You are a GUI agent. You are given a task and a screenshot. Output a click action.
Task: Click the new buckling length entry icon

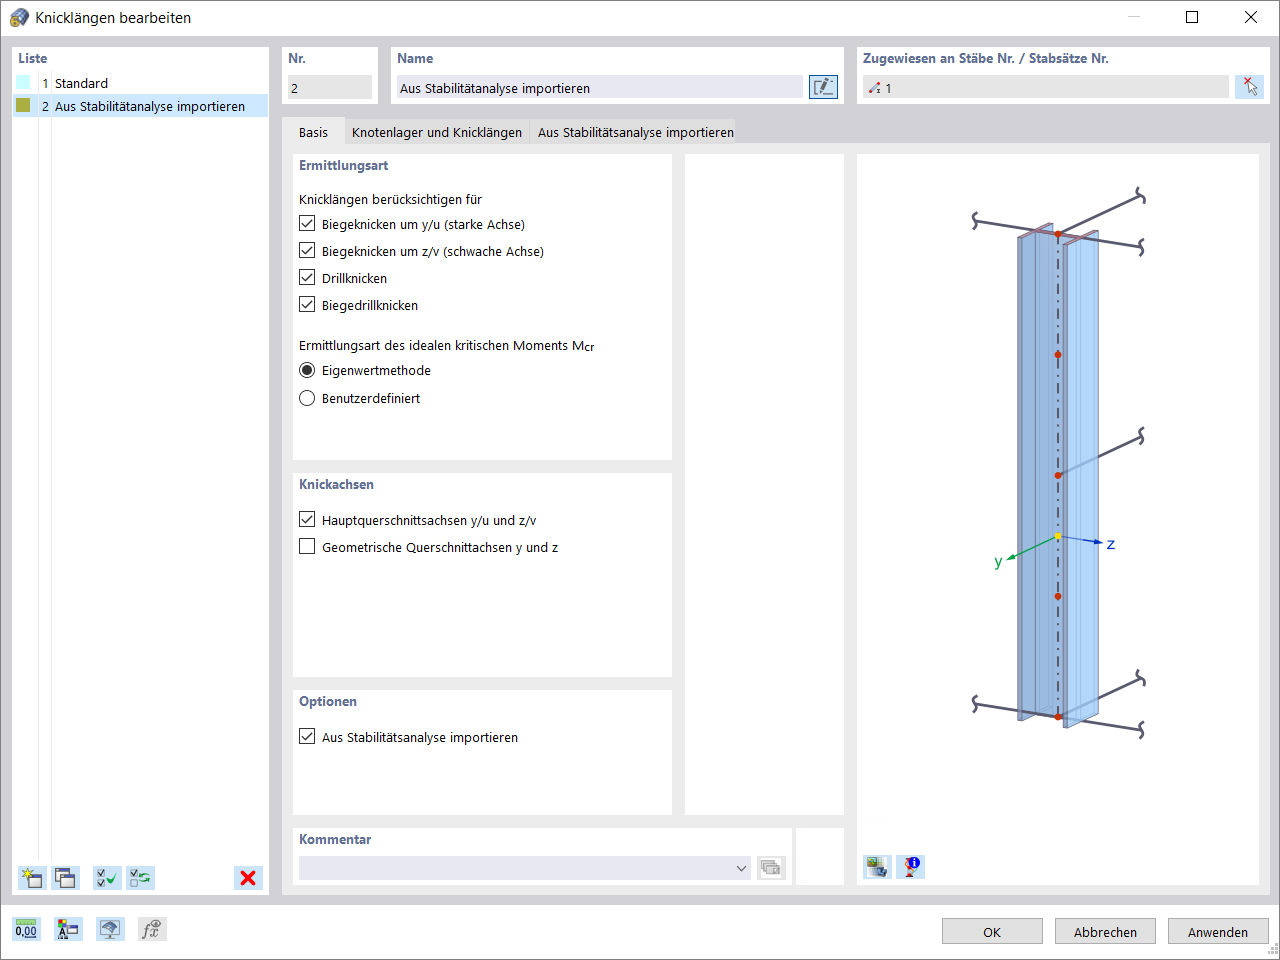tap(32, 878)
